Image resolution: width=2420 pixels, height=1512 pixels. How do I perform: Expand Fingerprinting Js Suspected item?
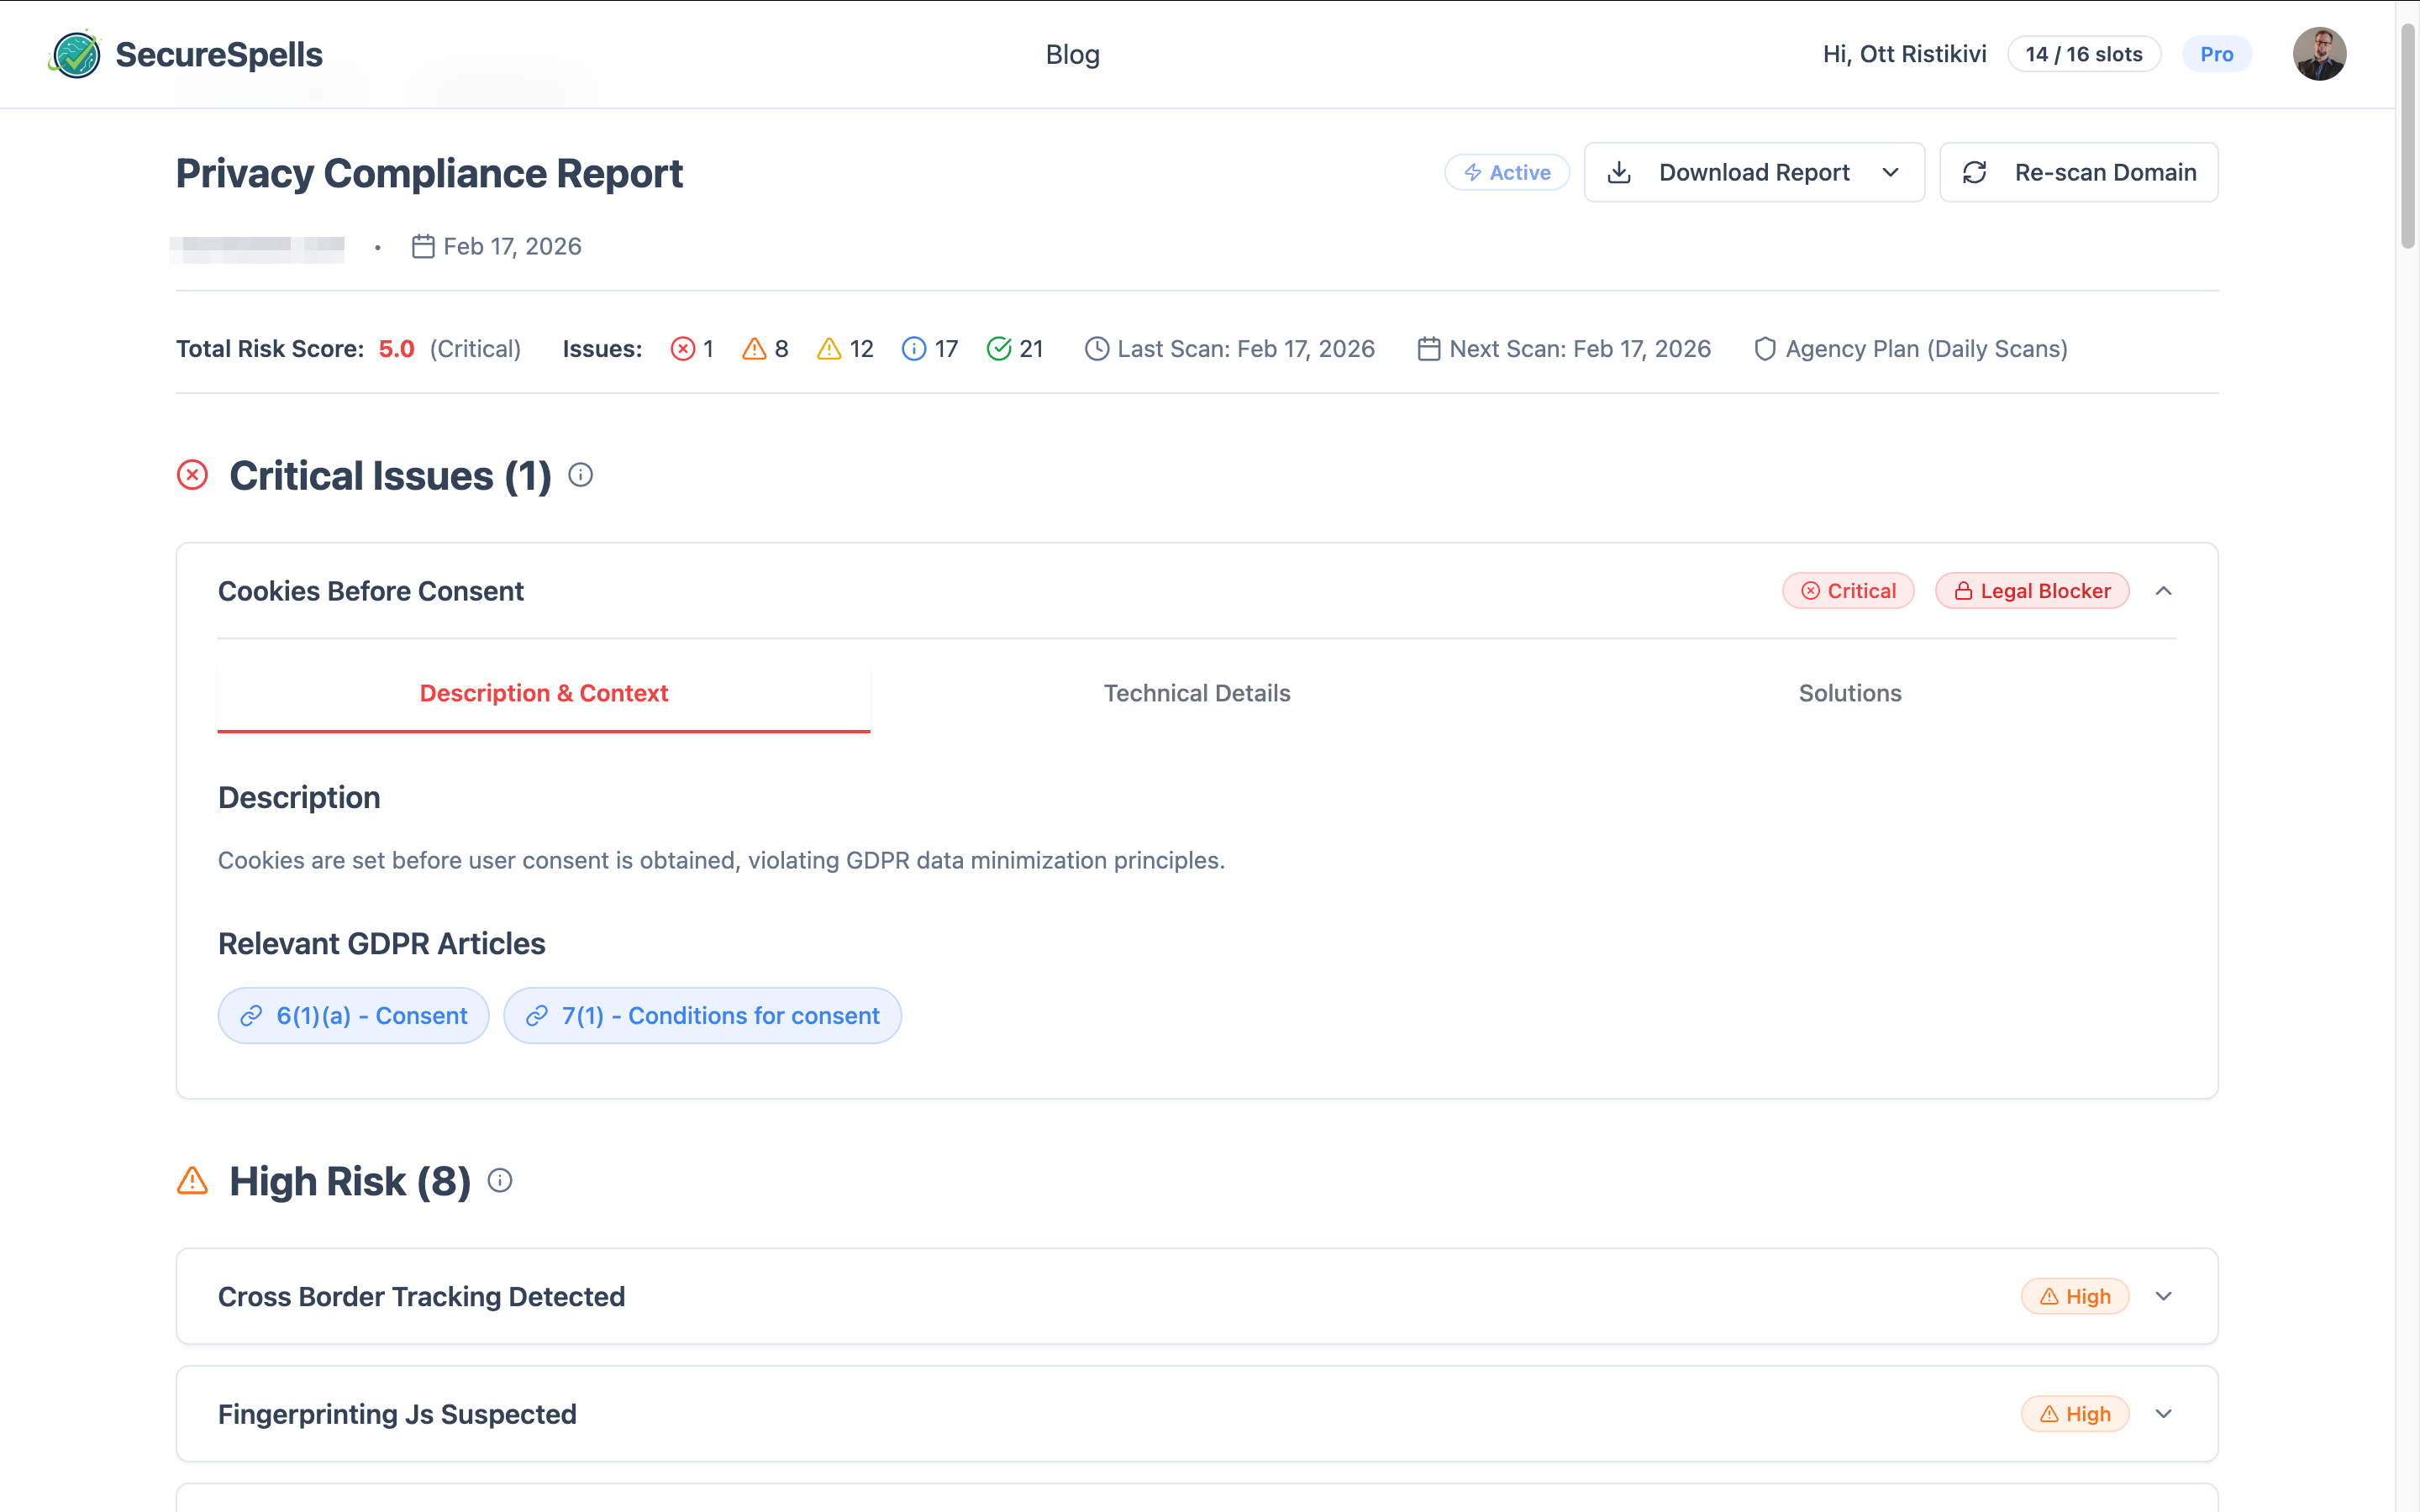click(2164, 1414)
